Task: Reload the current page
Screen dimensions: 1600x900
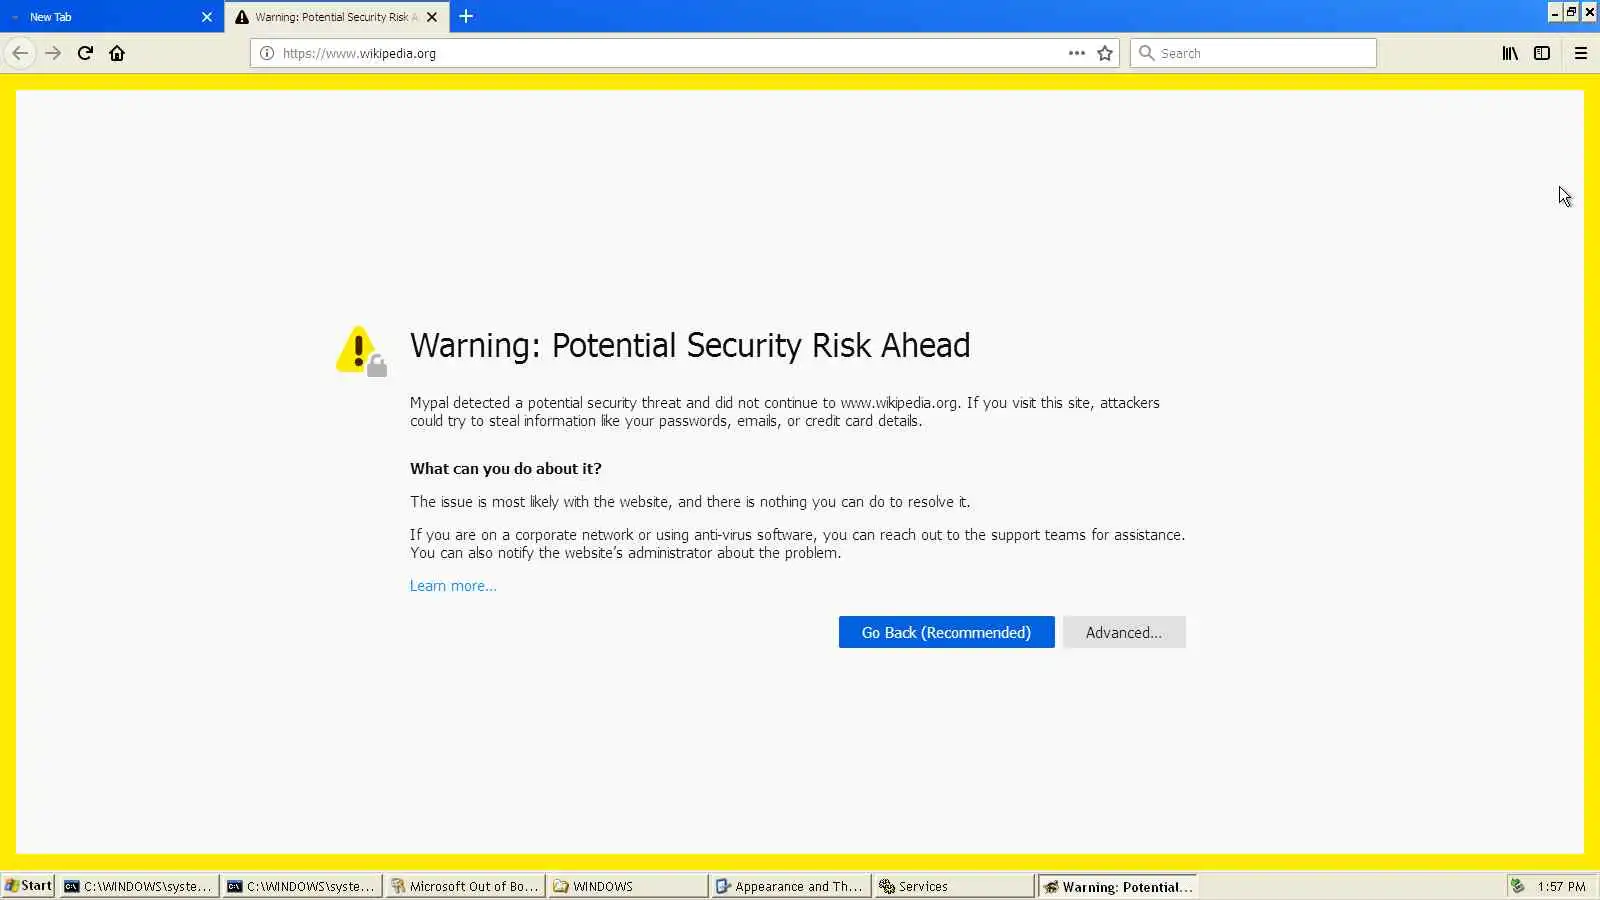Action: 85,53
